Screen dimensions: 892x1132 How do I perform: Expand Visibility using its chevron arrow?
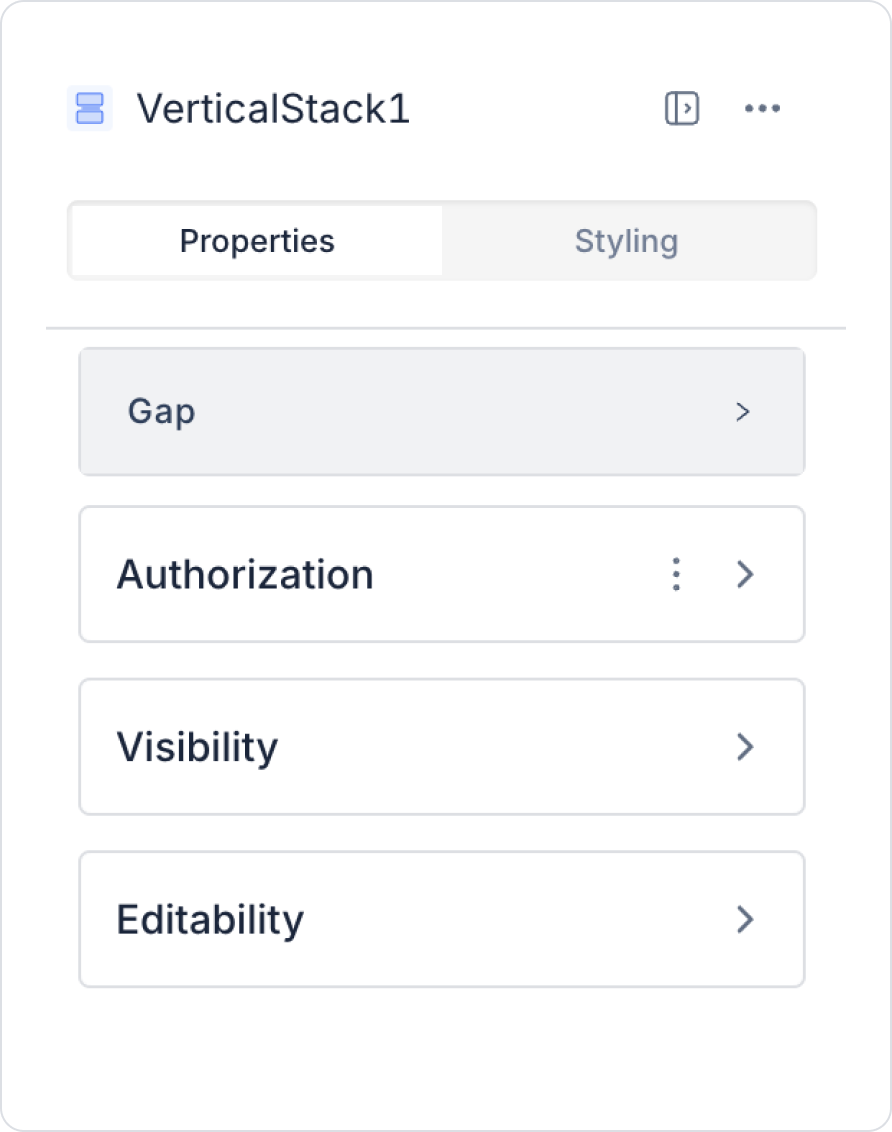[745, 747]
